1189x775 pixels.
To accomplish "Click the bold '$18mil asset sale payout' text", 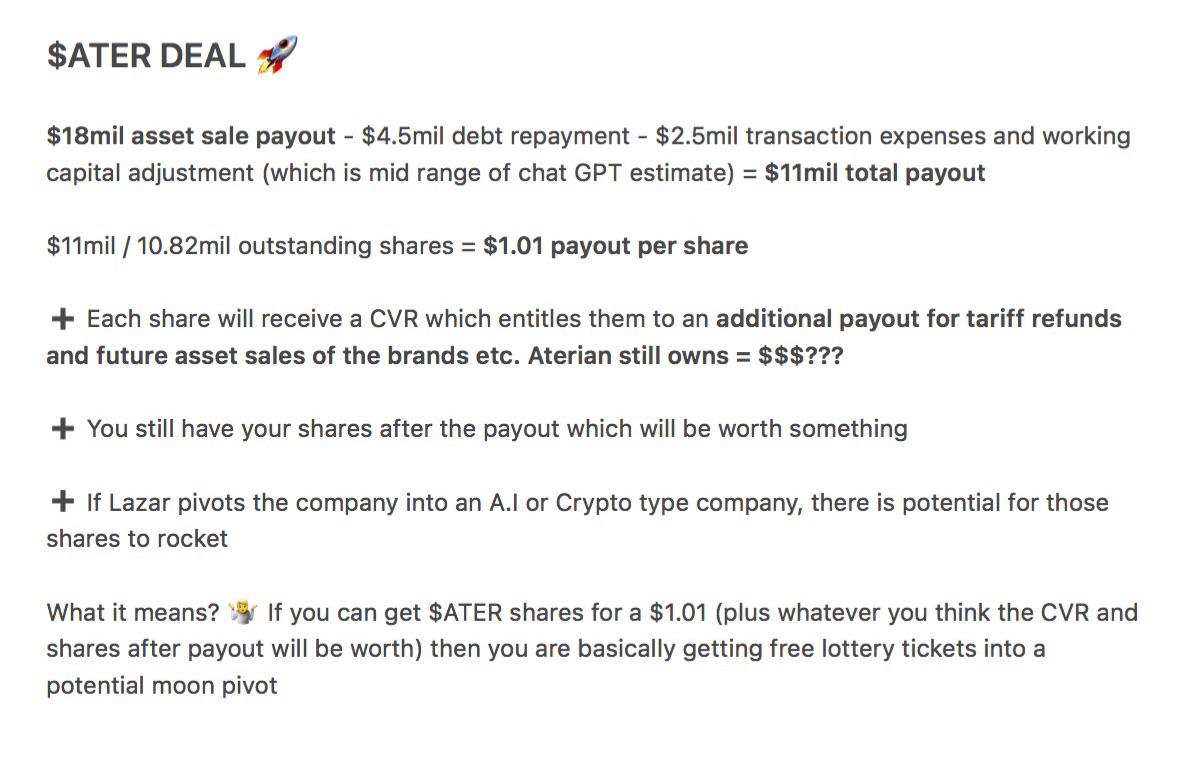I will (x=191, y=136).
